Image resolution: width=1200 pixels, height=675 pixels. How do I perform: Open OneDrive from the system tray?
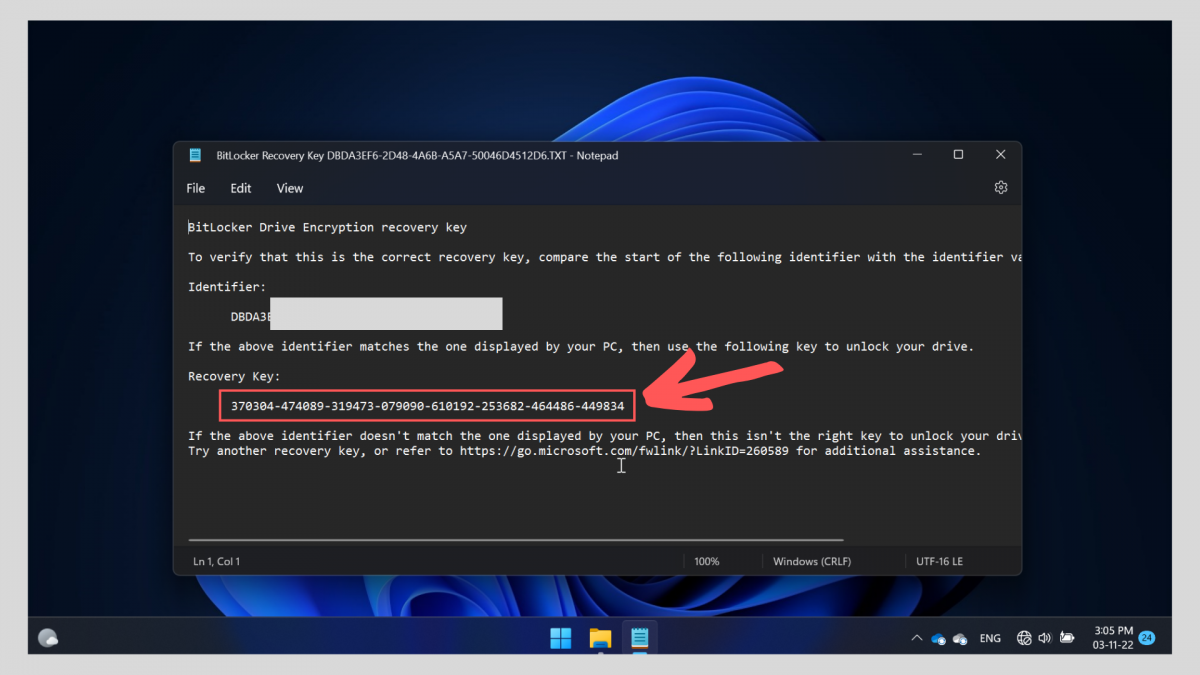tap(937, 637)
